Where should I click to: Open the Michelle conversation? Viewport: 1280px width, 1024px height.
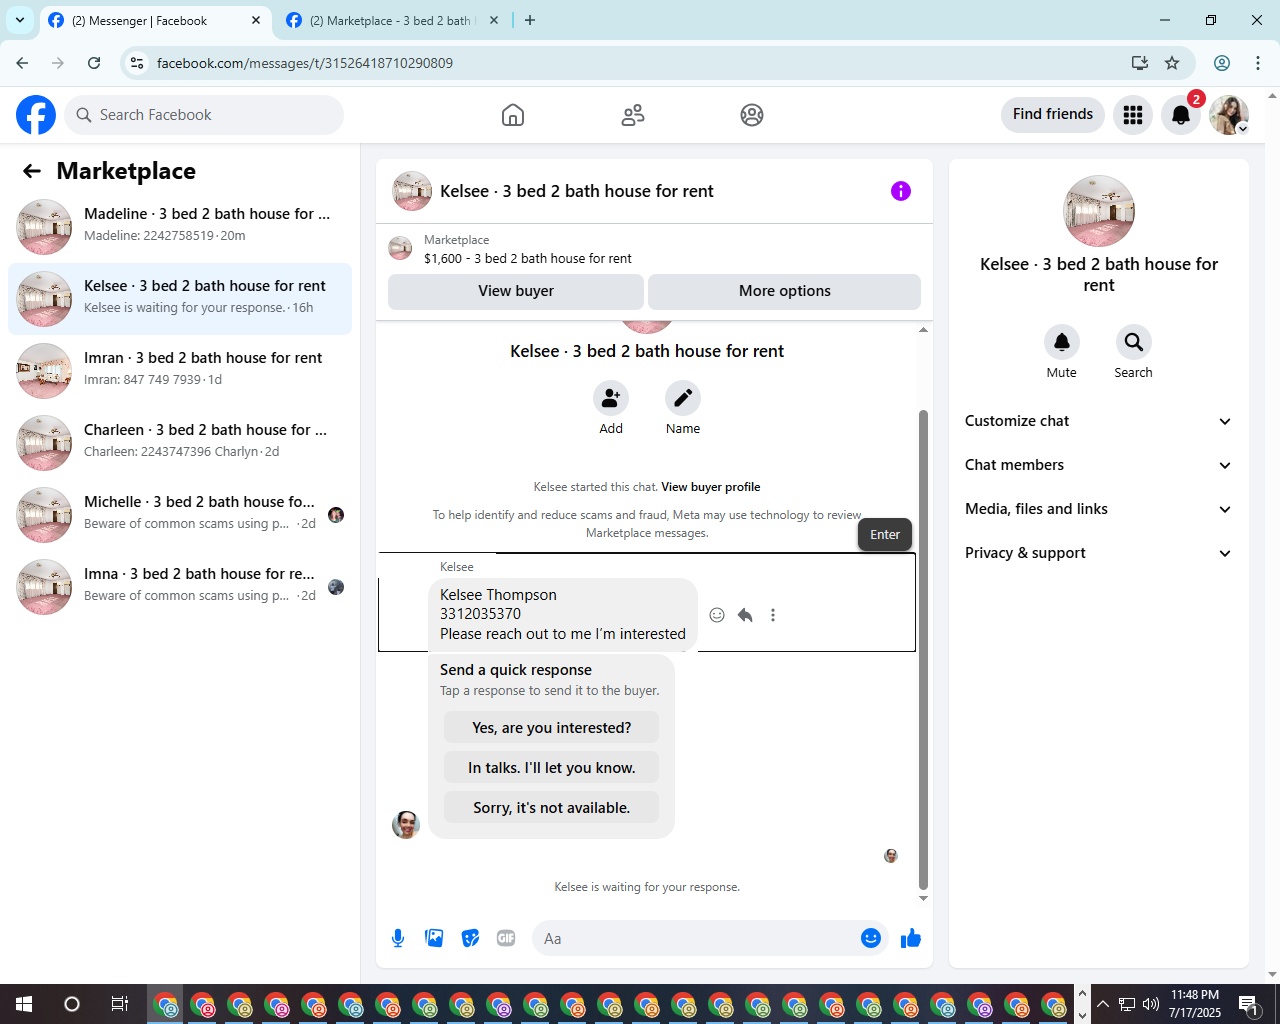point(180,515)
